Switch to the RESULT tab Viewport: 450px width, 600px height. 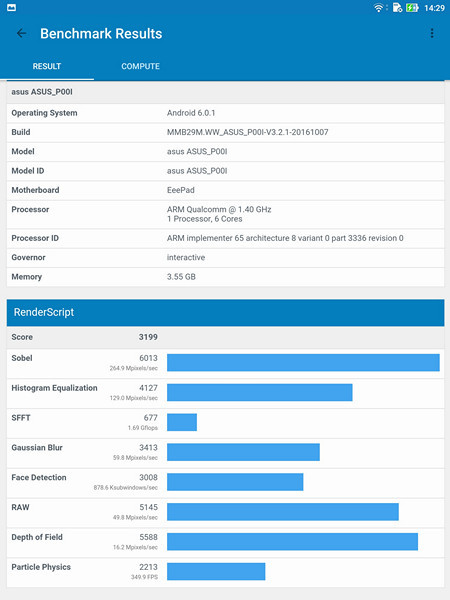(x=47, y=66)
